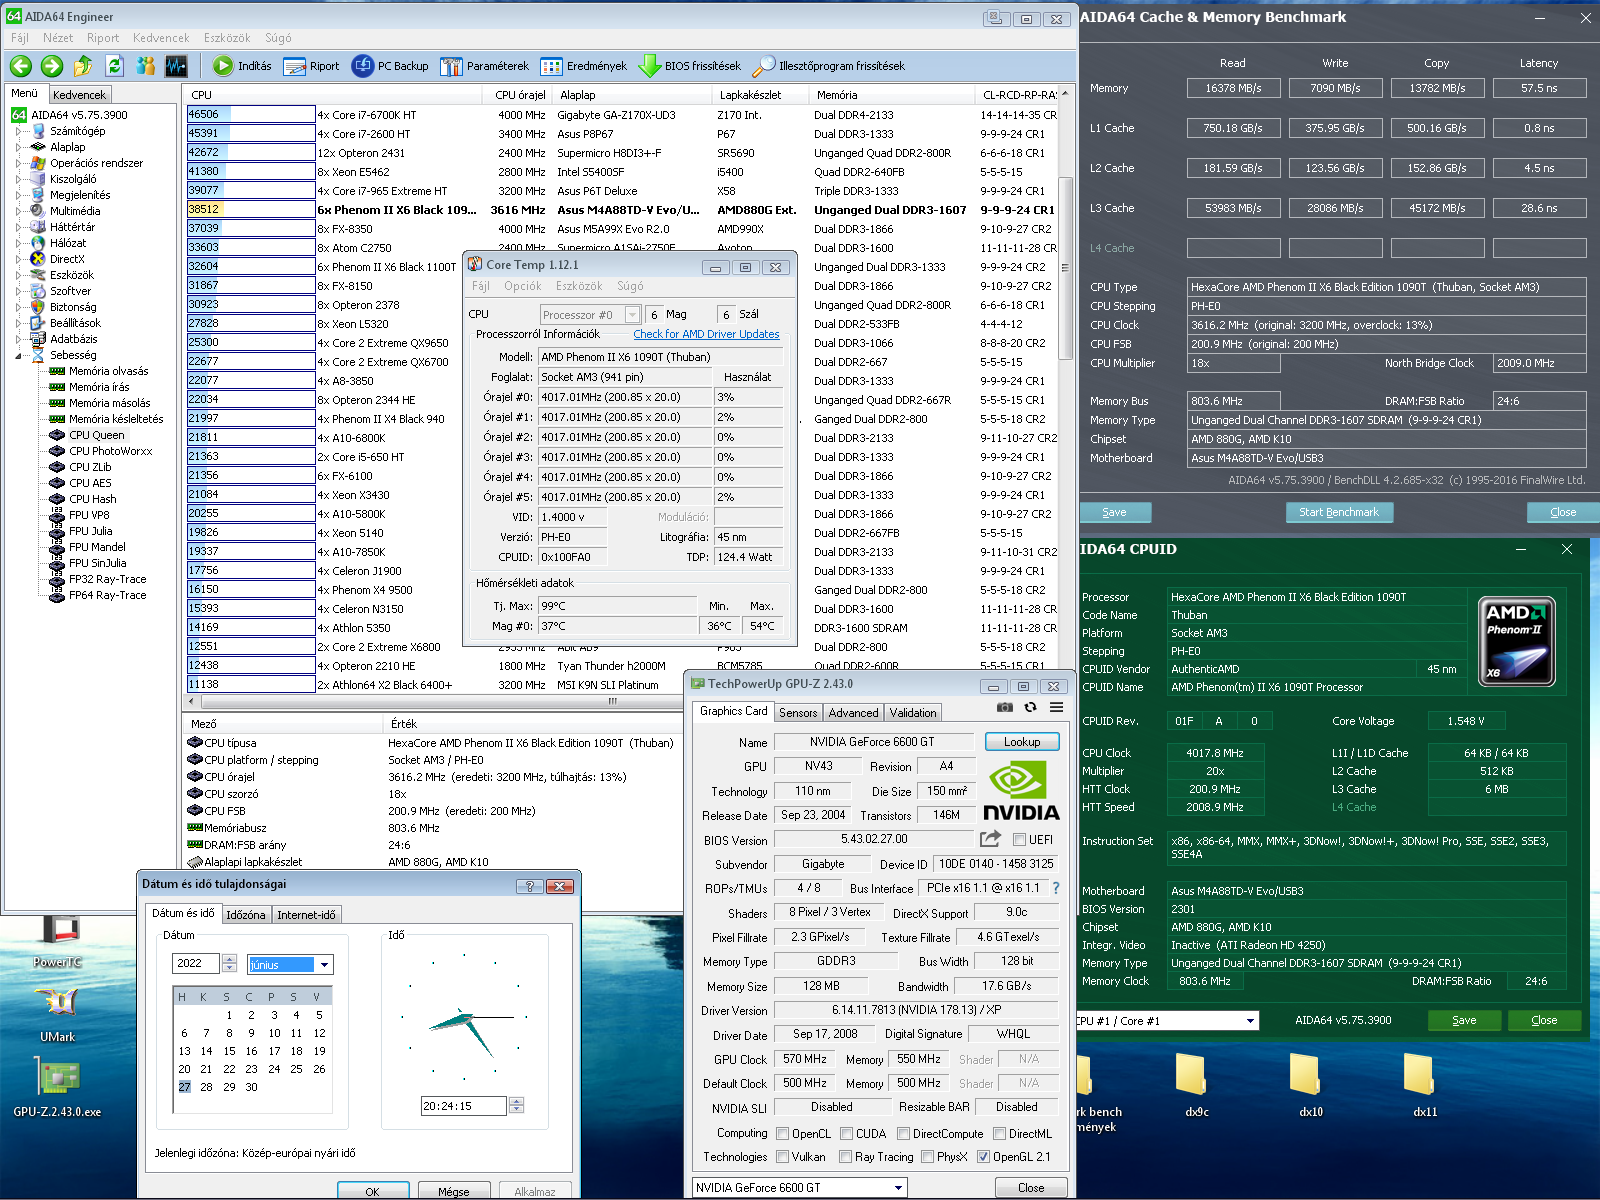Select FPU Mandel benchmark in the tree

(x=97, y=547)
